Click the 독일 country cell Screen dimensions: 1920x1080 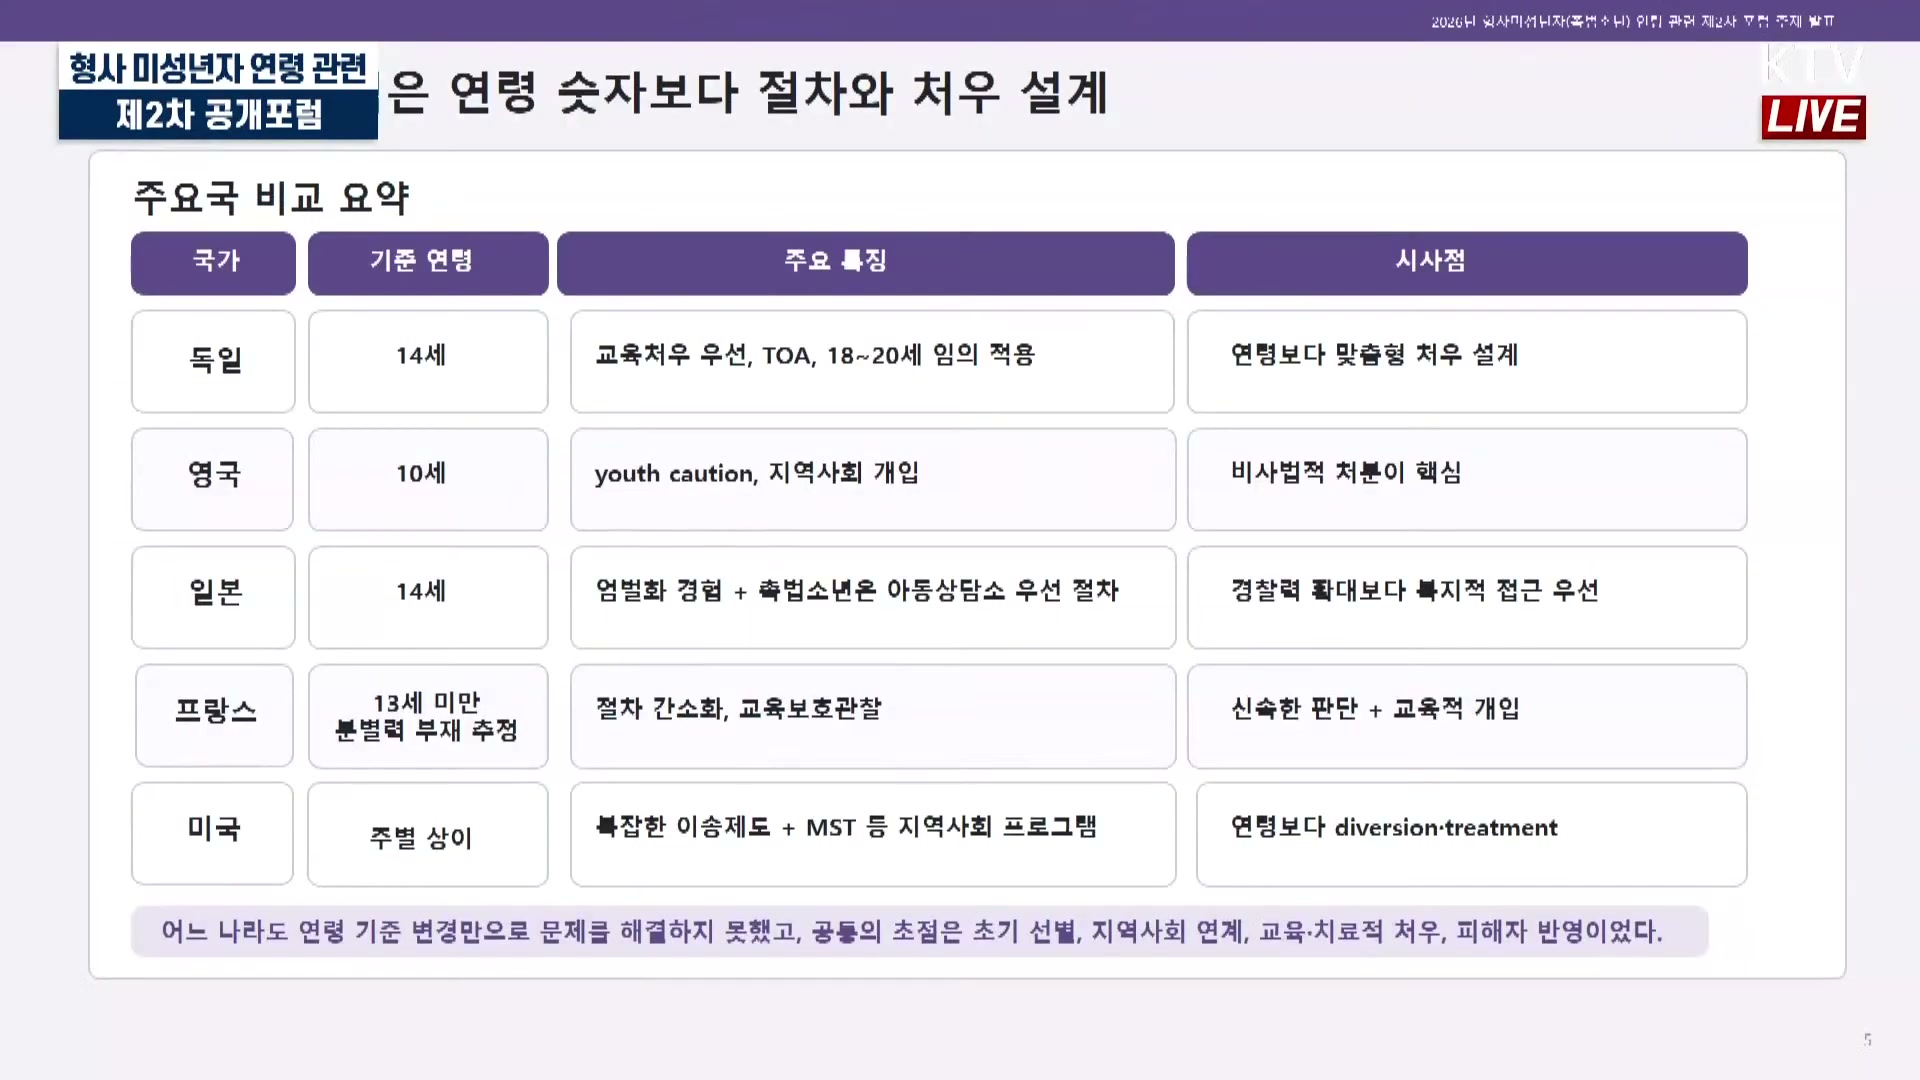213,360
